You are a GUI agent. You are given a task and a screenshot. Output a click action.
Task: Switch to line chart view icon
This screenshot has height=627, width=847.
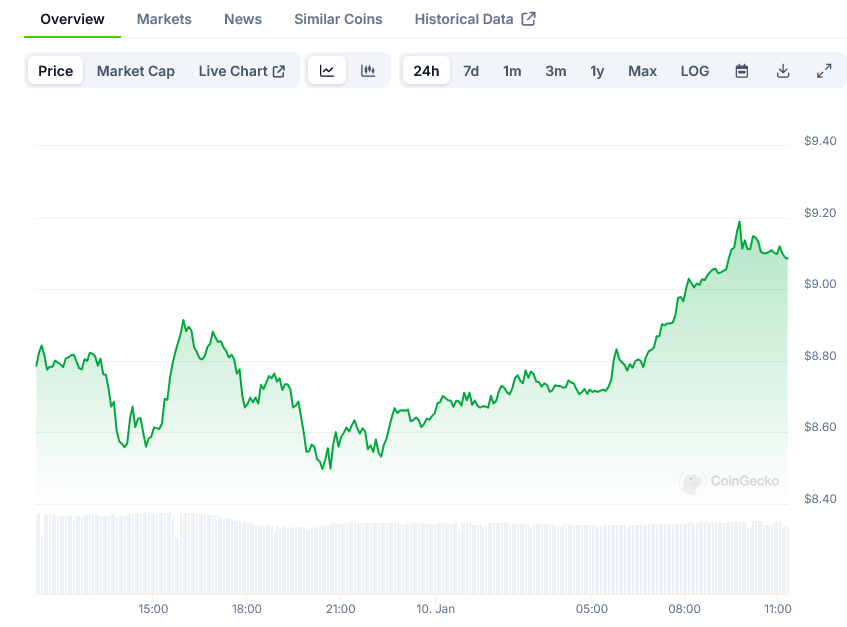tap(327, 71)
